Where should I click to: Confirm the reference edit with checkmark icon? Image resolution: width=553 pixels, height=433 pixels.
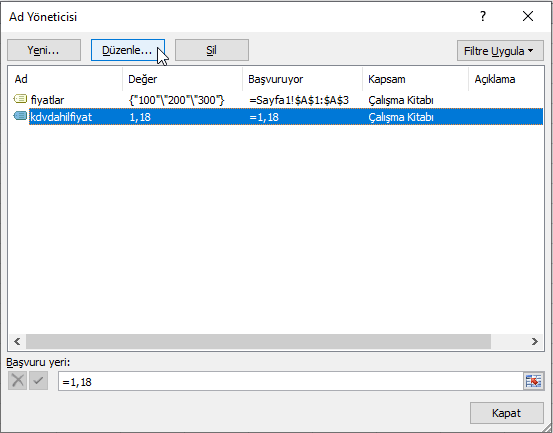[38, 381]
